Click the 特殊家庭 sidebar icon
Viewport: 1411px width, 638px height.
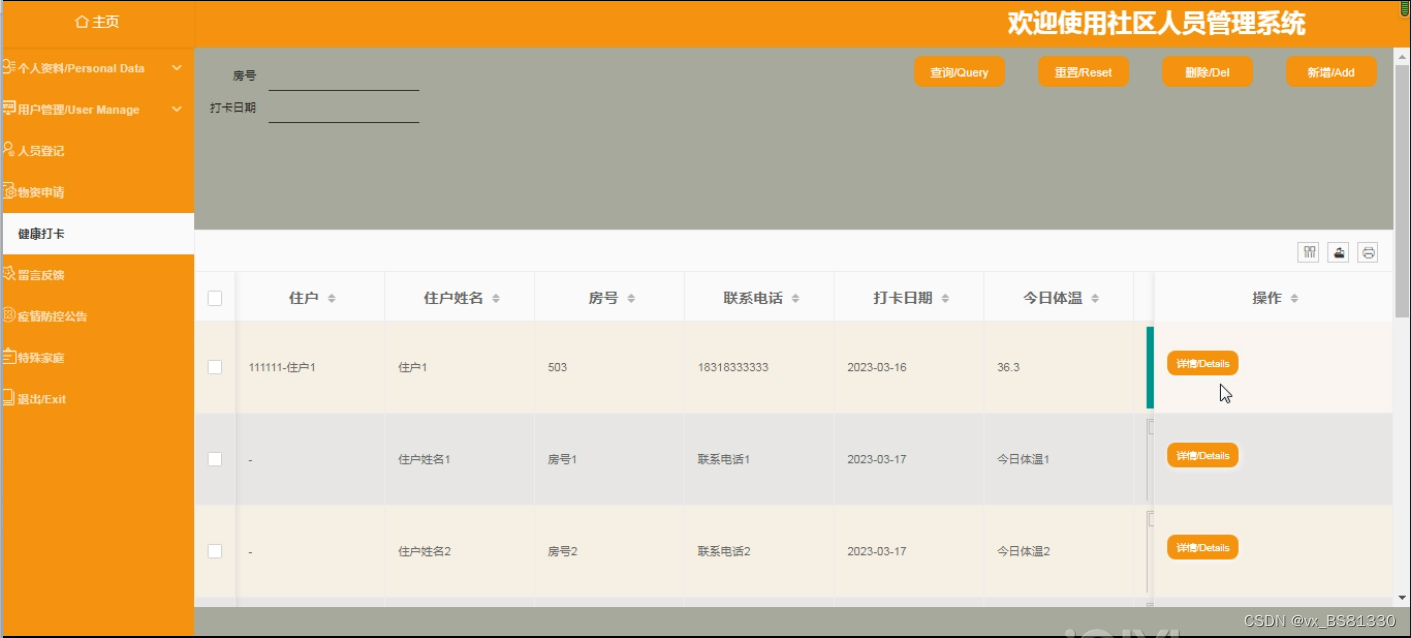[x=8, y=356]
